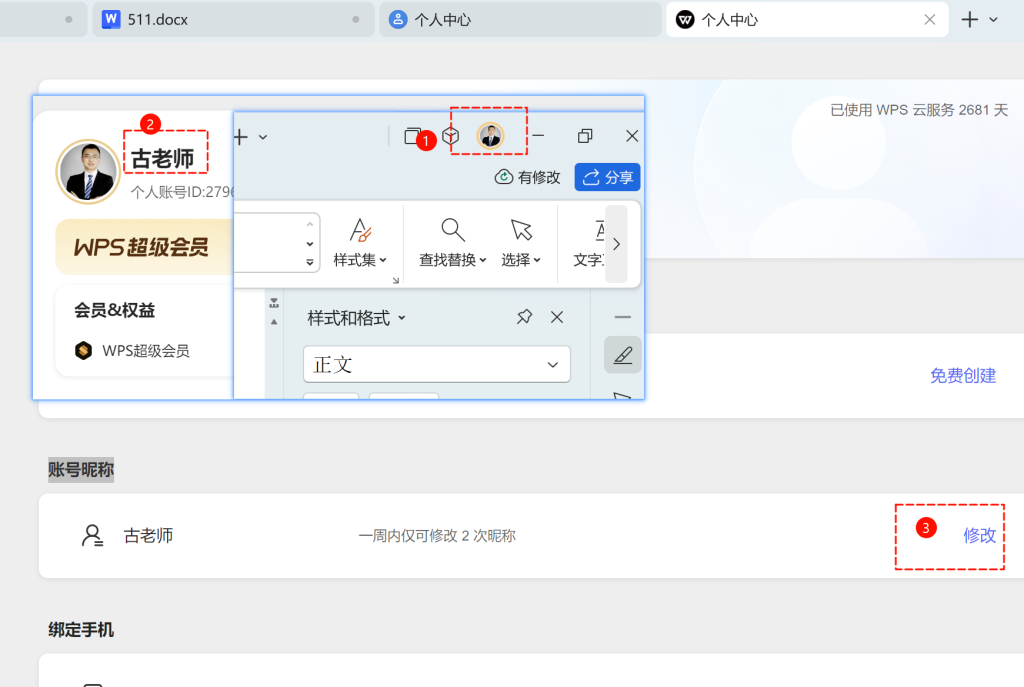Image resolution: width=1024 pixels, height=687 pixels.
Task: Click the group dialog launcher arrow below 样式集
Action: click(395, 280)
